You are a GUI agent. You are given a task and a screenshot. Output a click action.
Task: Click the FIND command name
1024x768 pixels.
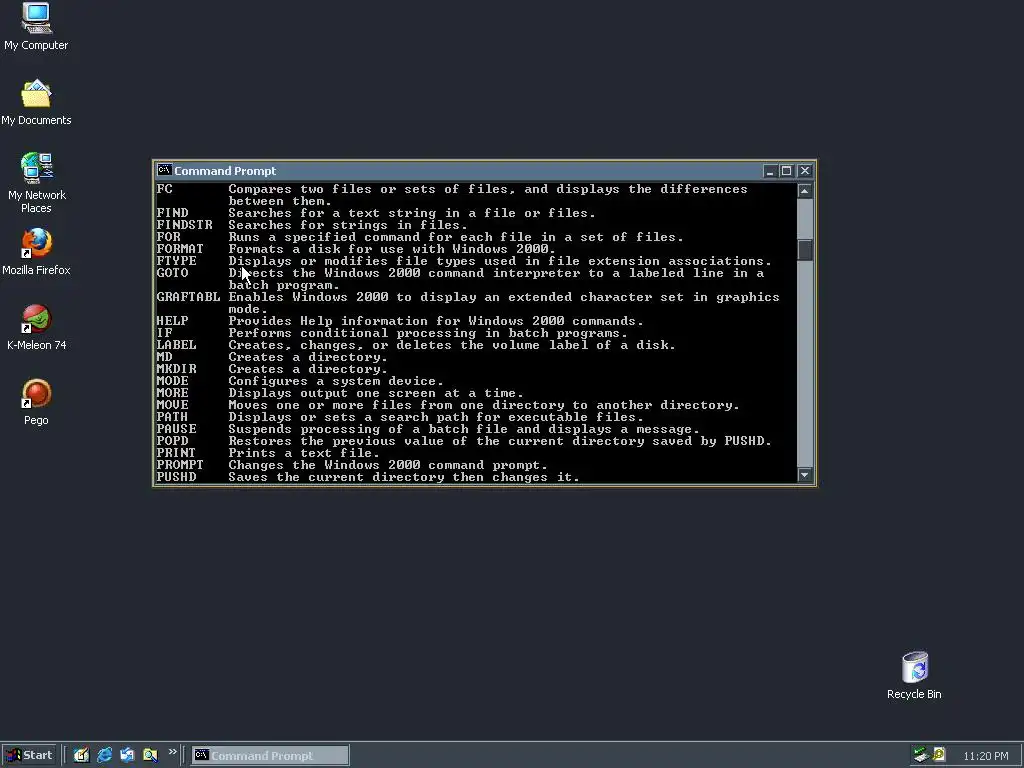click(172, 213)
